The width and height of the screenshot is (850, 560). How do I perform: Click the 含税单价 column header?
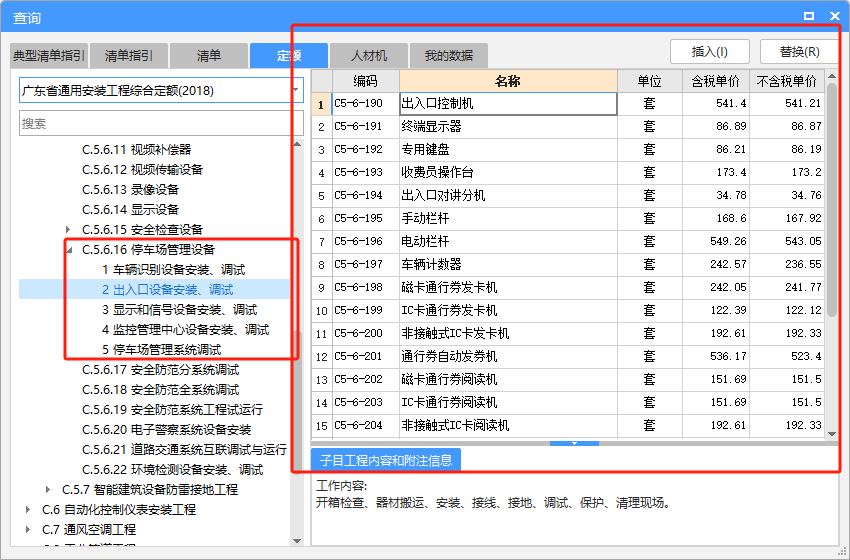click(x=716, y=81)
